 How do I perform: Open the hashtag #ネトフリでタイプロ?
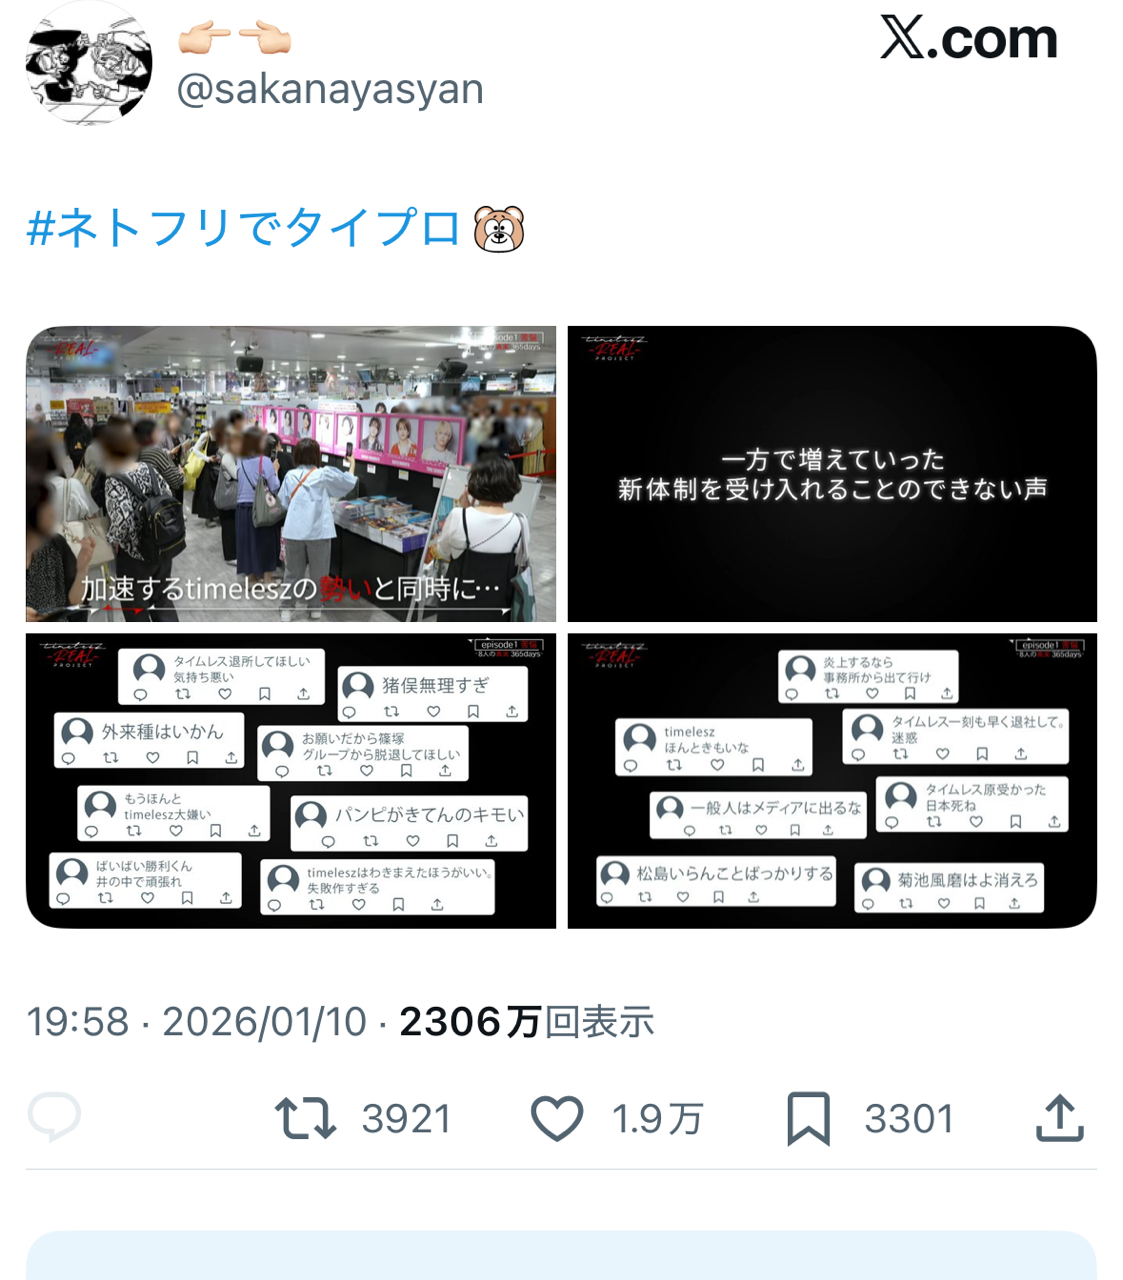[243, 228]
